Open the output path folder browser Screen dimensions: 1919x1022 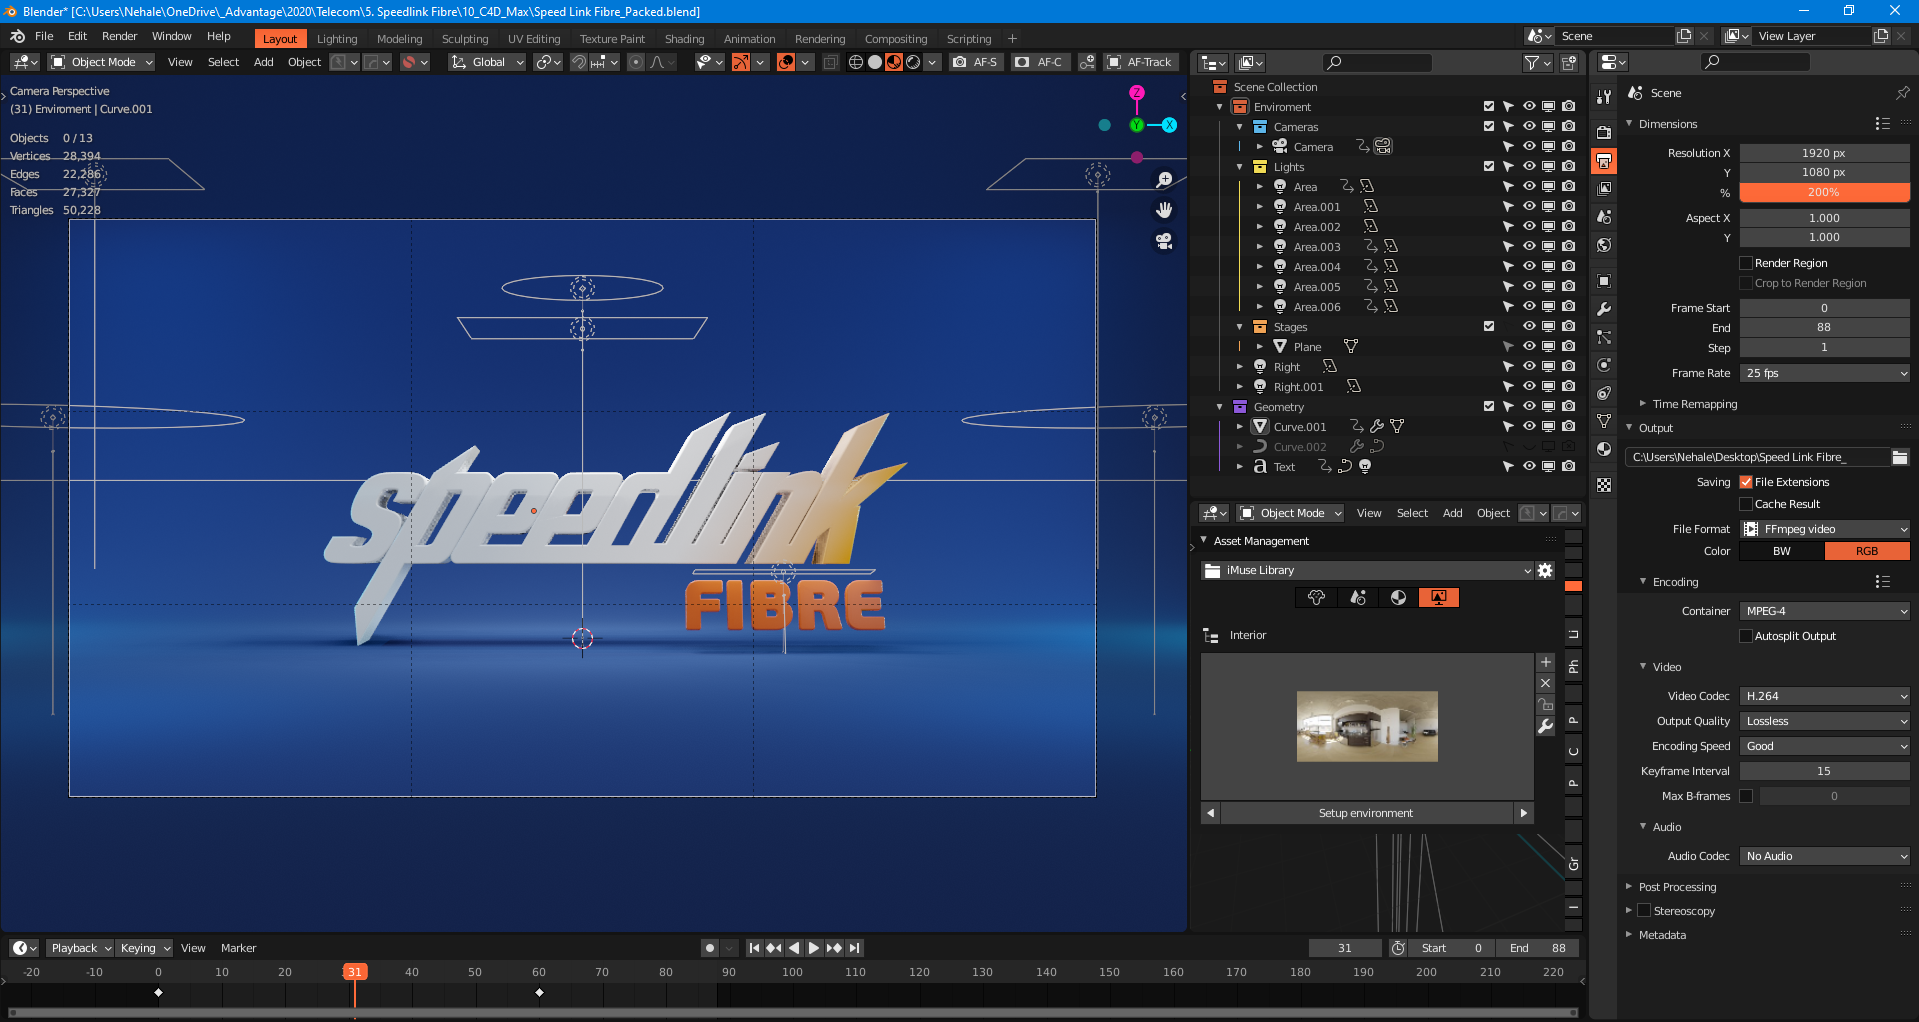pos(1900,457)
